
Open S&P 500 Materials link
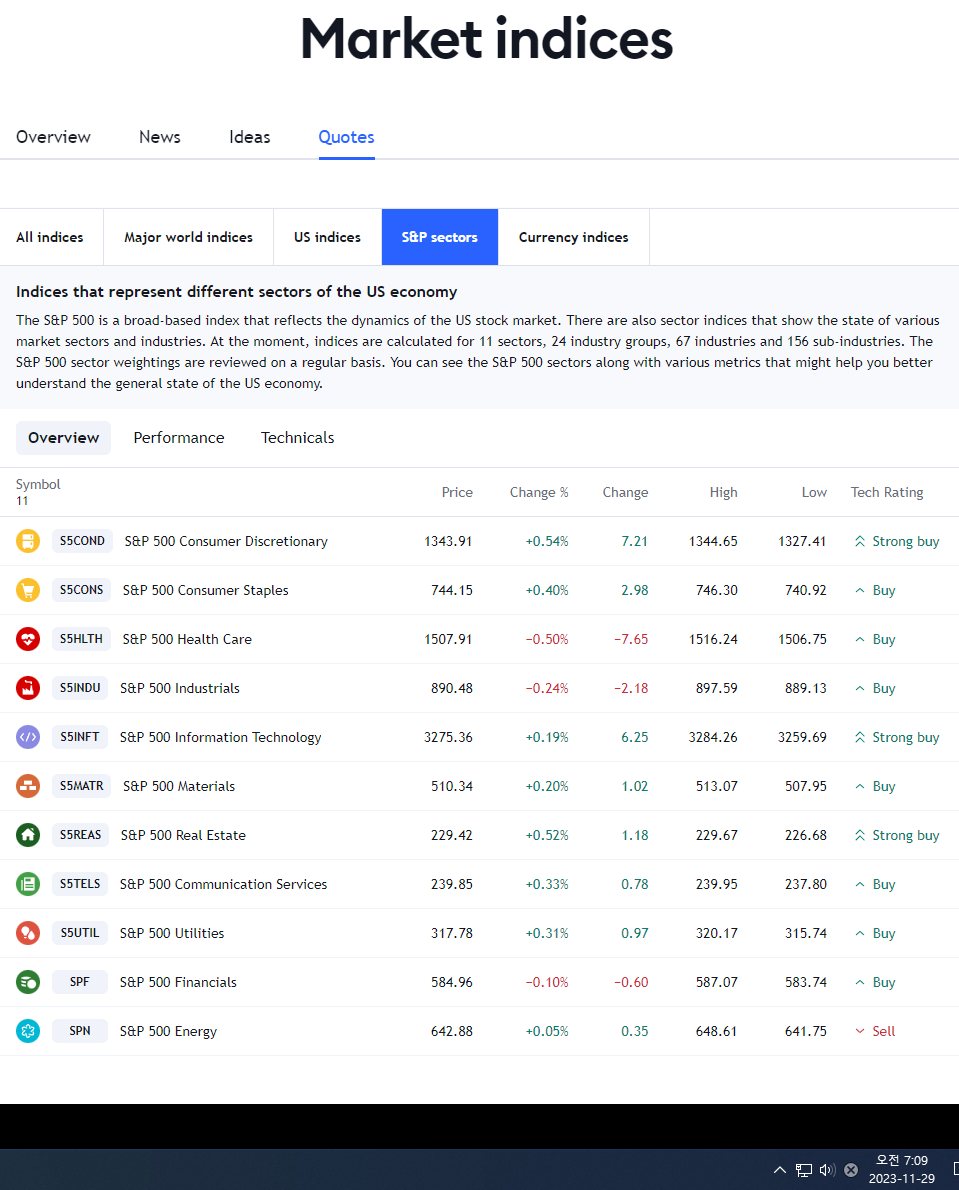[x=179, y=785]
